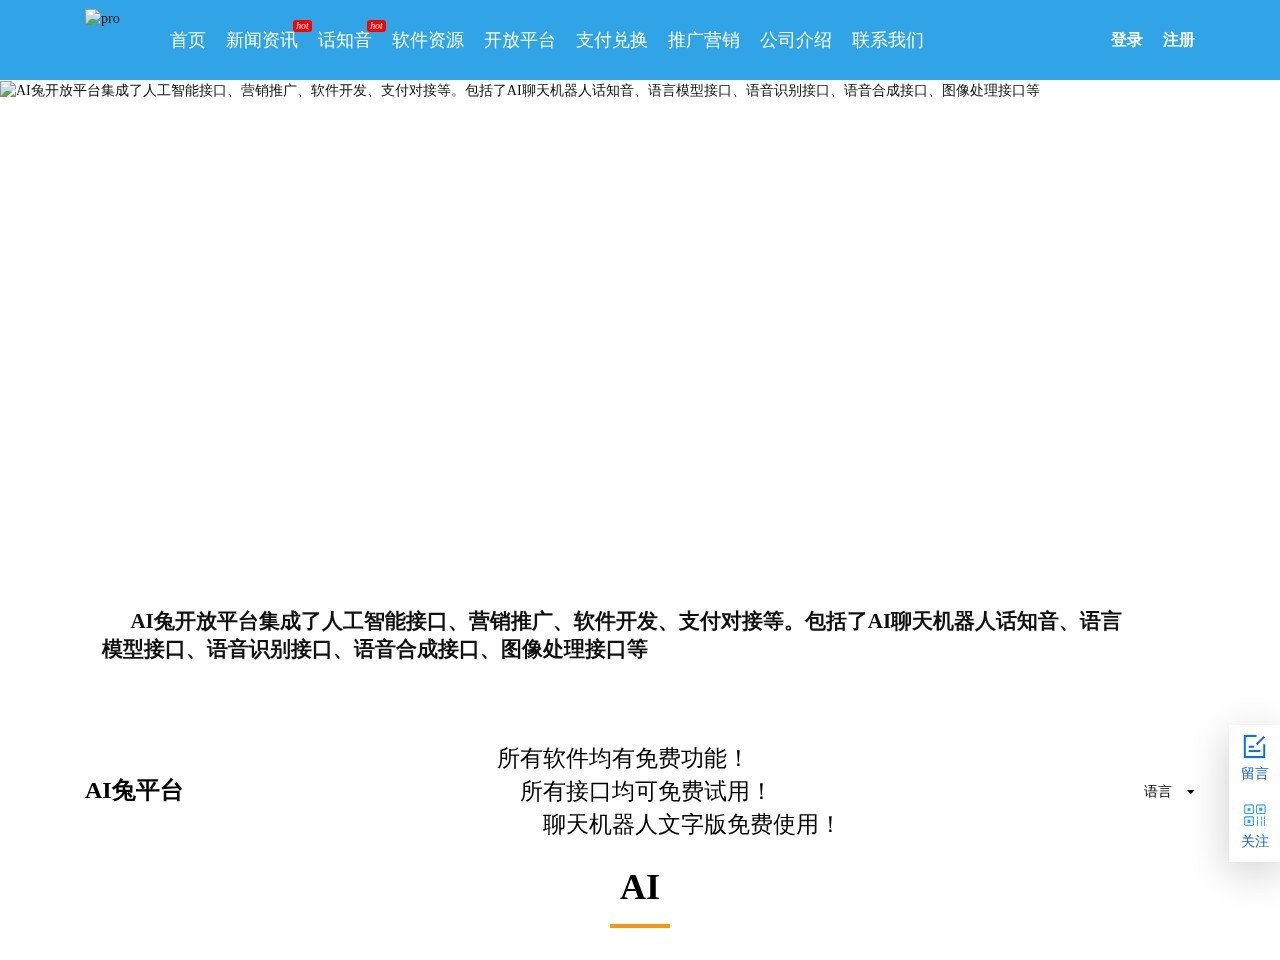1280x960 pixels.
Task: Click the large AI title above the orange underline
Action: 640,886
